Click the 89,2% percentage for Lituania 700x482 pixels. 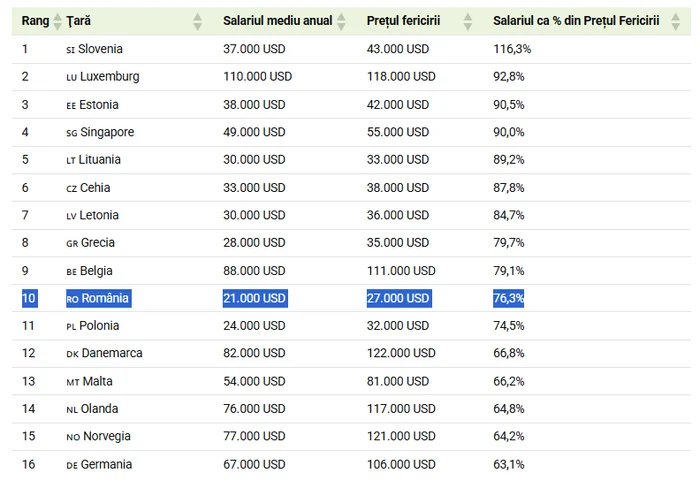point(508,159)
